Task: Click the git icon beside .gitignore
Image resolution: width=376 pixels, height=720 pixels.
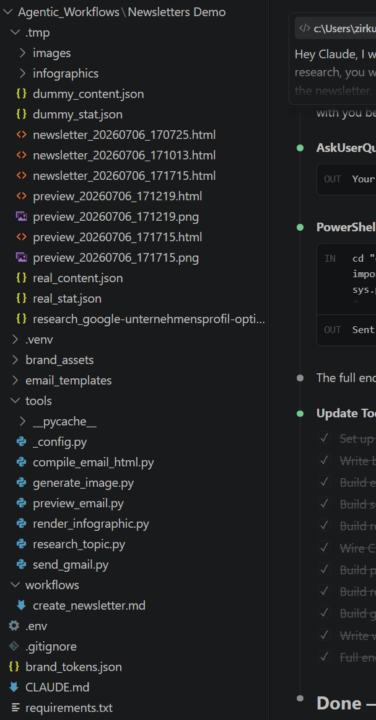Action: (x=14, y=646)
